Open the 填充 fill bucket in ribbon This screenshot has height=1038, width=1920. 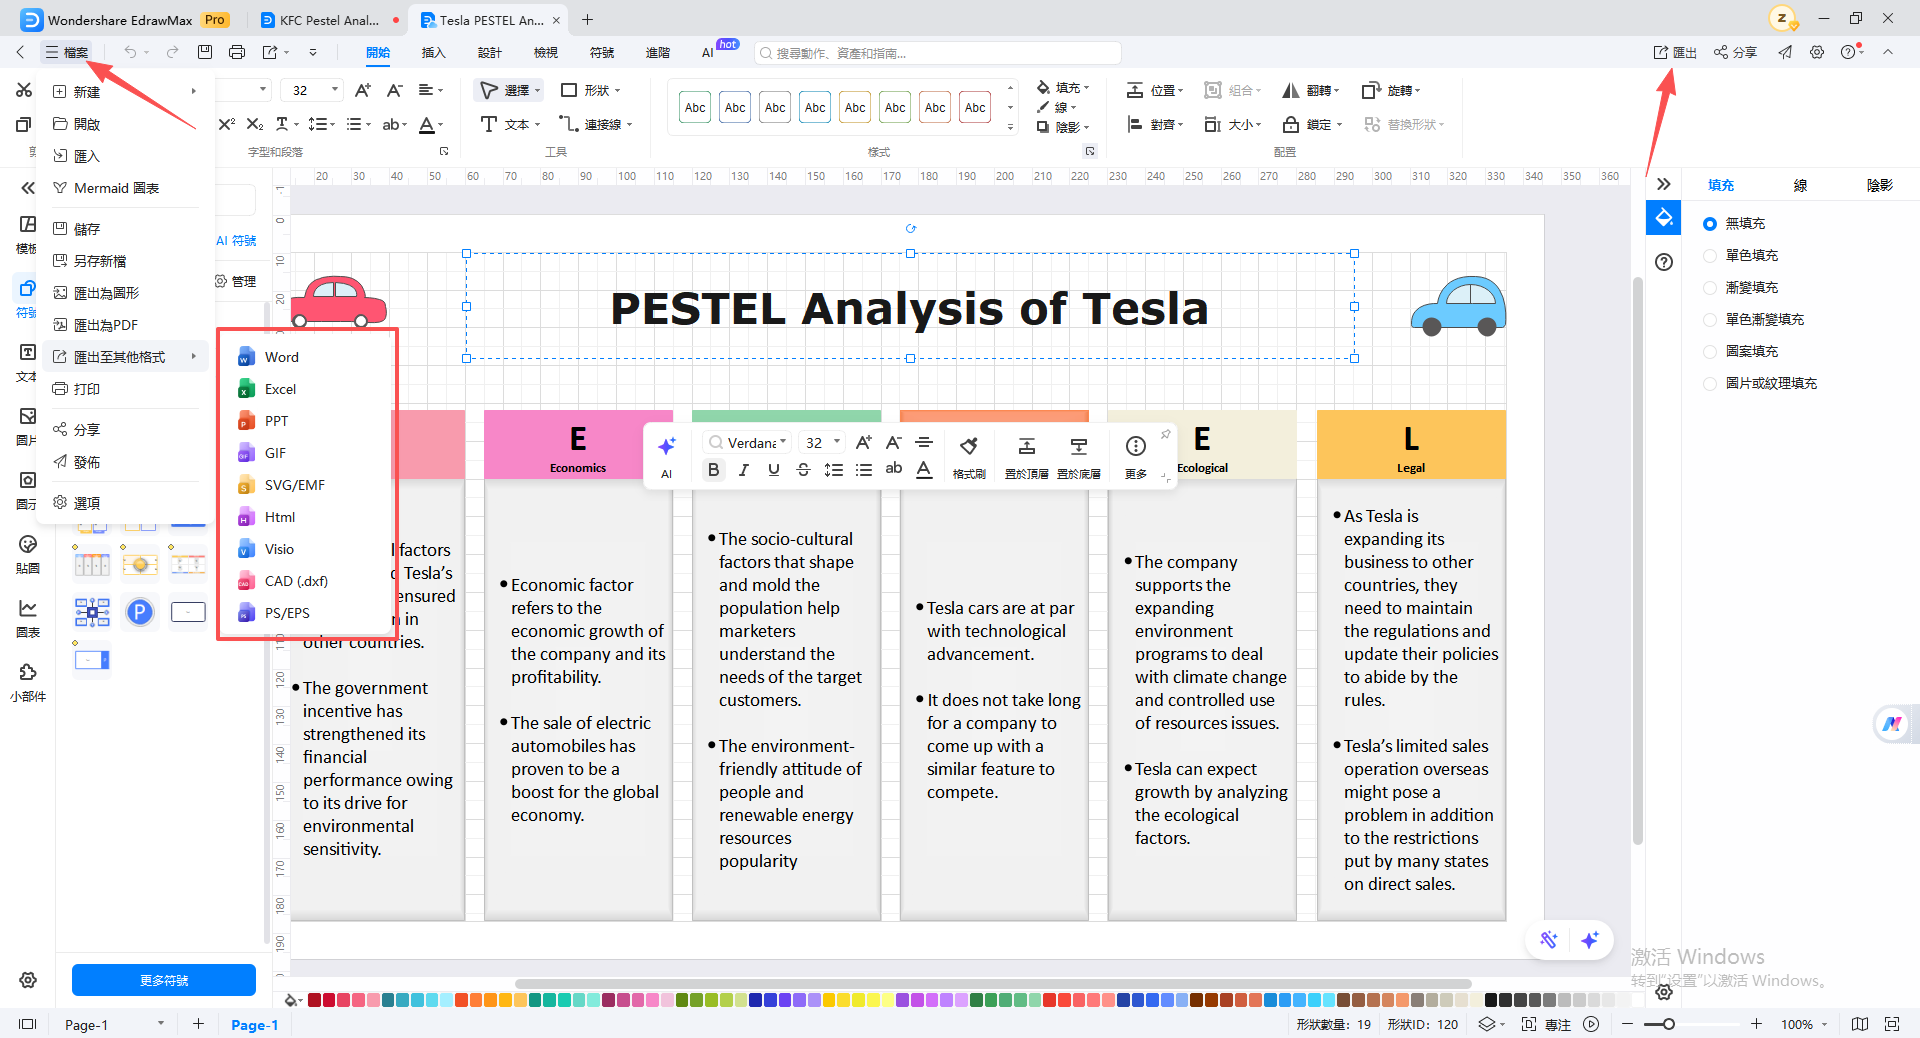point(1063,88)
